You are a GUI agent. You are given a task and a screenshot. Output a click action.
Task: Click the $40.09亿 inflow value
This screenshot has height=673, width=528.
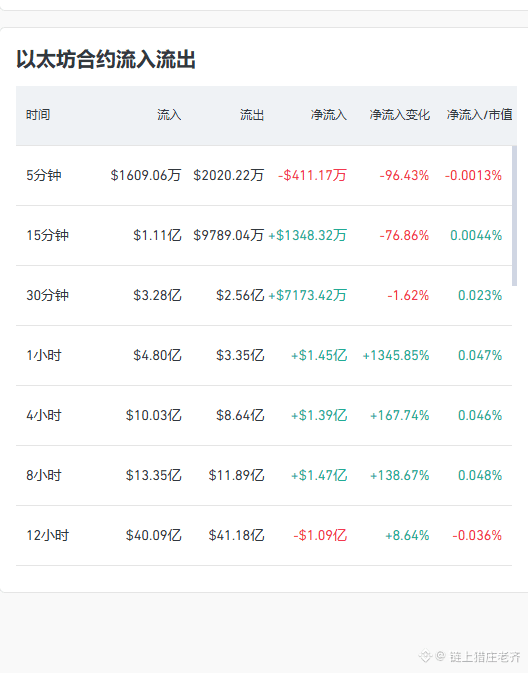[x=153, y=536]
